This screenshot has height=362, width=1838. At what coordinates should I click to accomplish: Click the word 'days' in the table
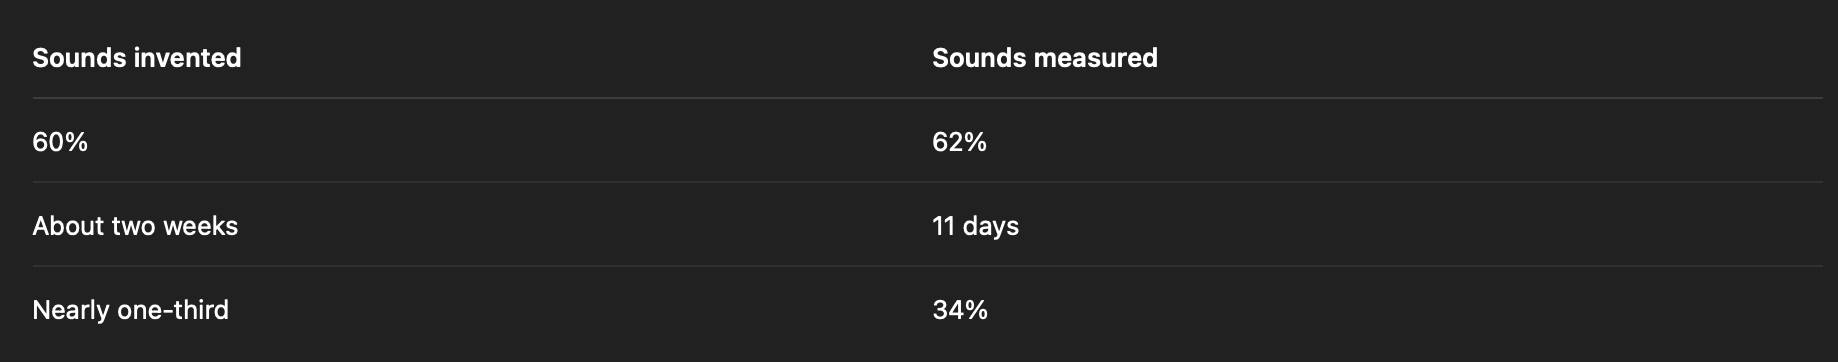coord(991,227)
